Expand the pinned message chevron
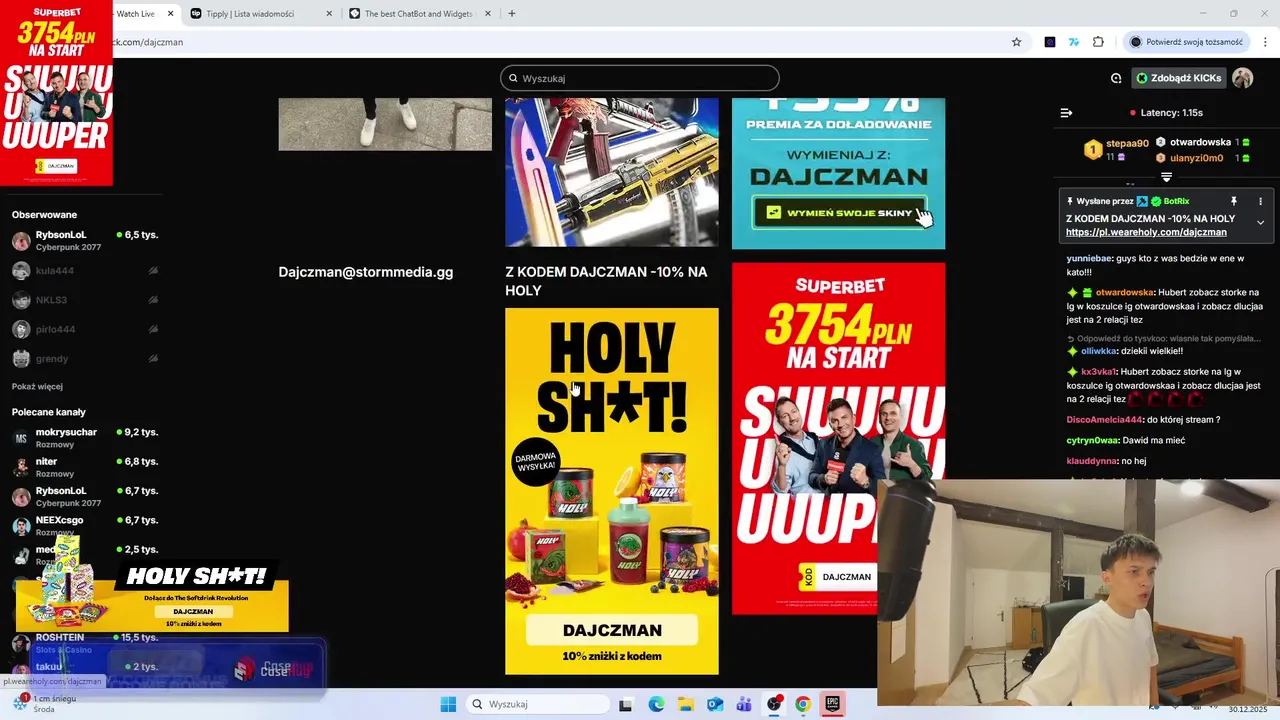This screenshot has height=720, width=1280. (x=1260, y=222)
